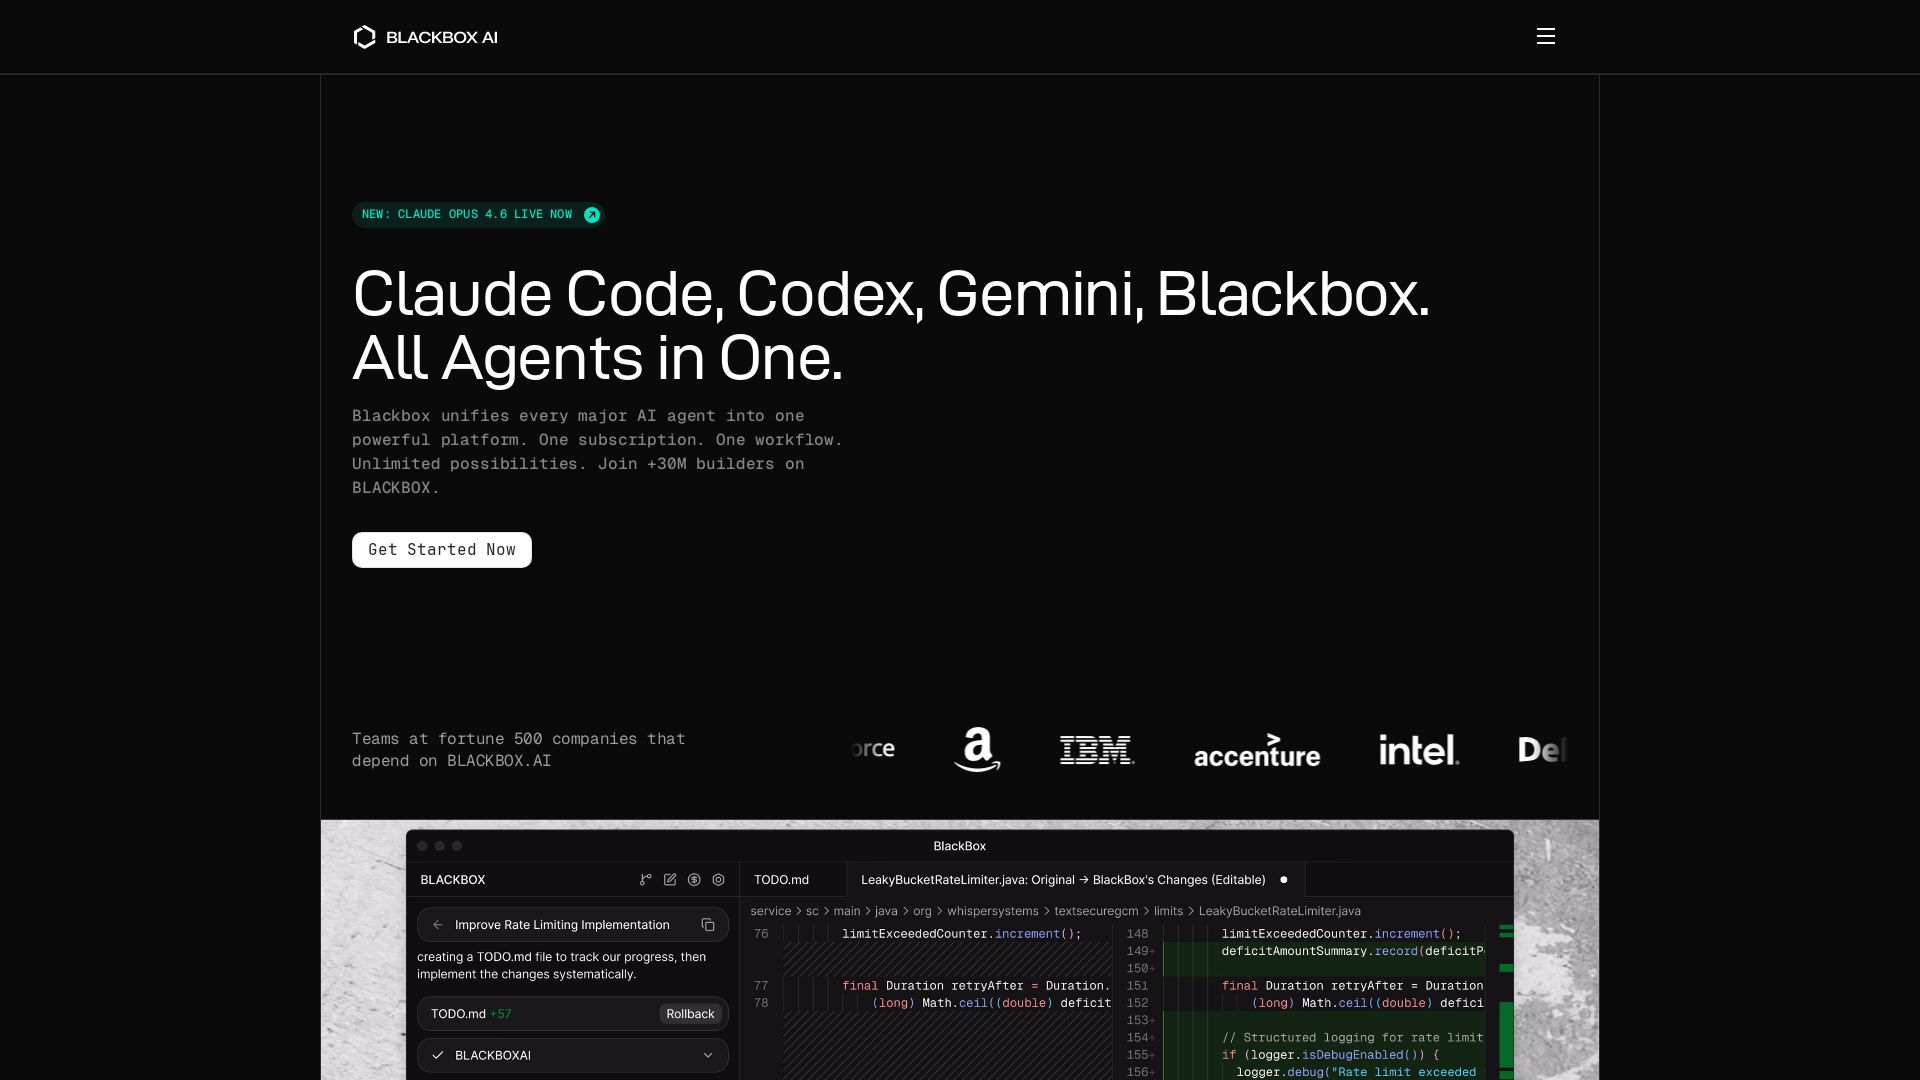The image size is (1920, 1080).
Task: Select the LeakyBucketRateLimiter.java changes tab
Action: tap(1063, 880)
